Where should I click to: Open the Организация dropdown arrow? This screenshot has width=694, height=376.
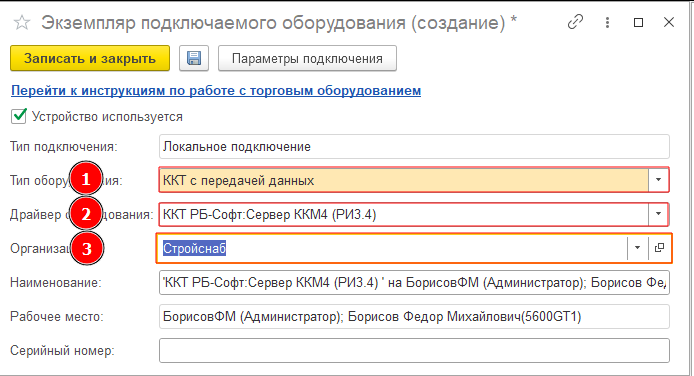637,248
